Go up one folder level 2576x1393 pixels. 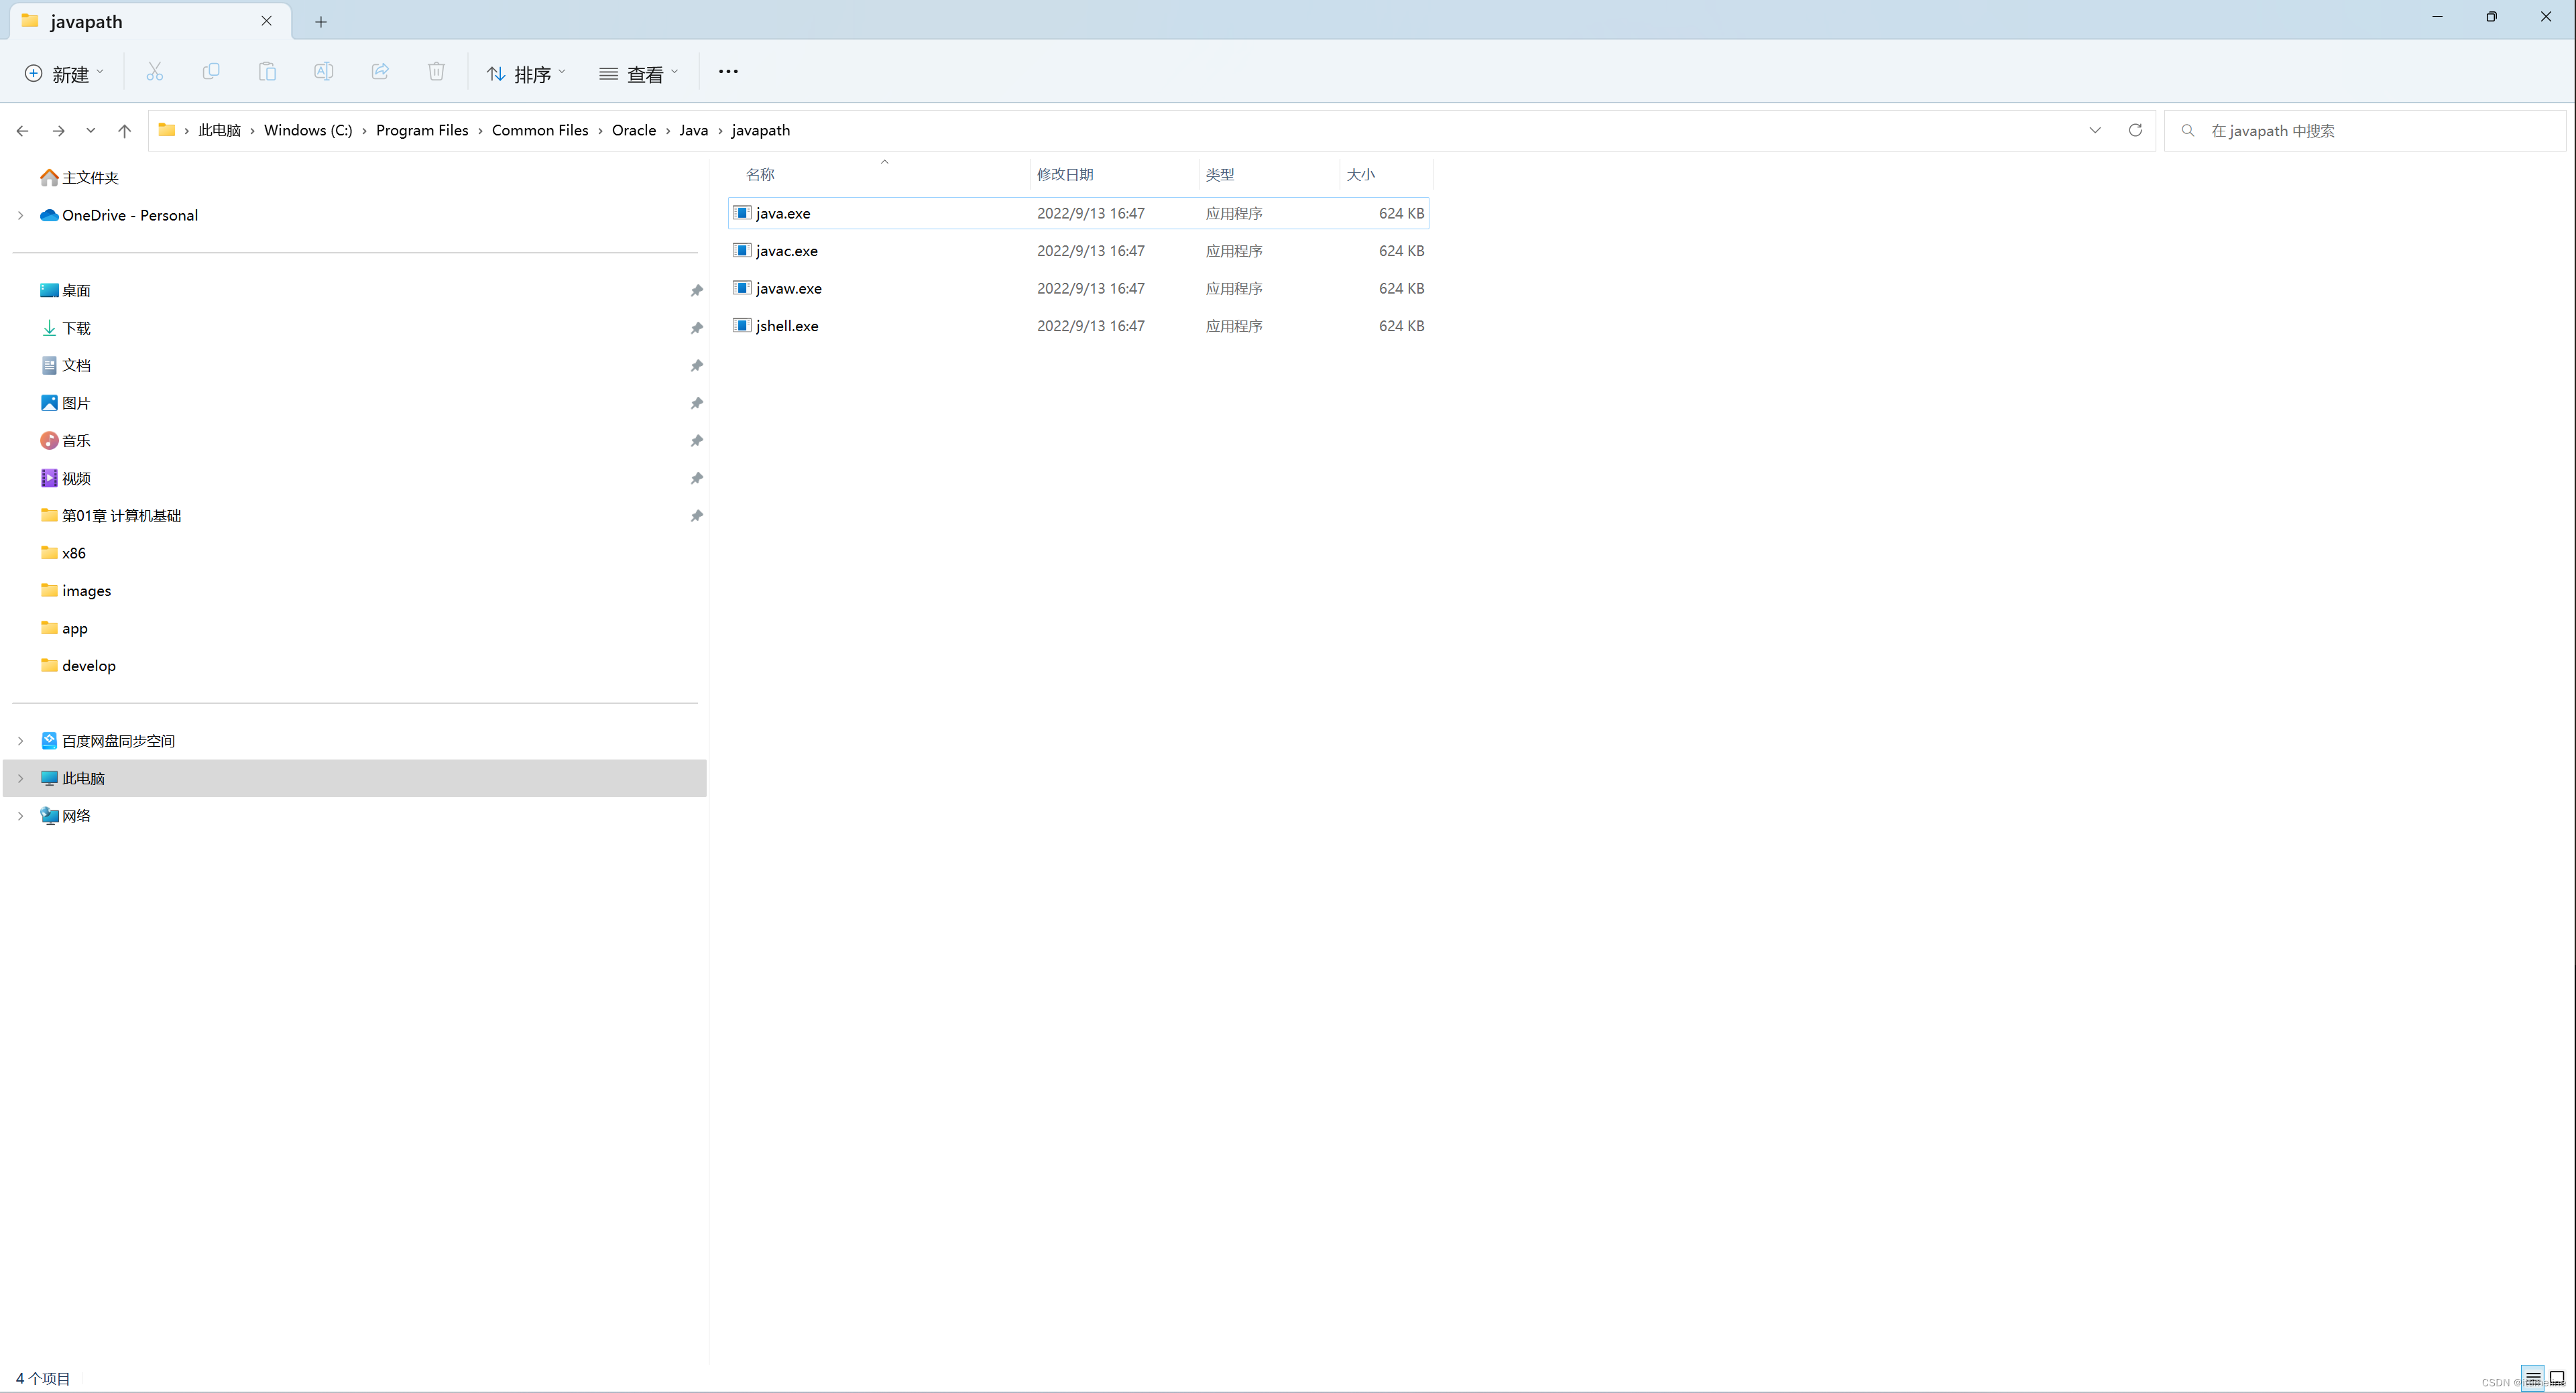click(124, 131)
